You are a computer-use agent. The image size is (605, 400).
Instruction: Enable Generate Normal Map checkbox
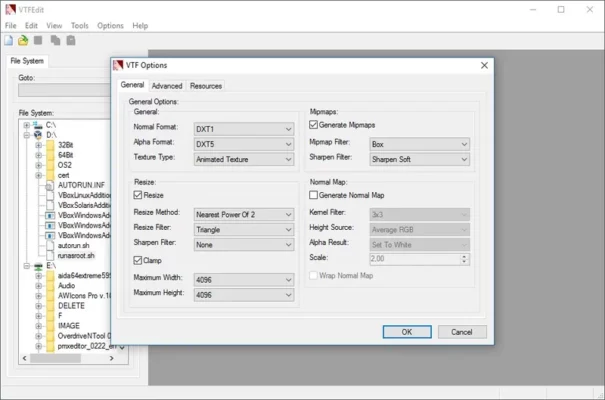314,196
